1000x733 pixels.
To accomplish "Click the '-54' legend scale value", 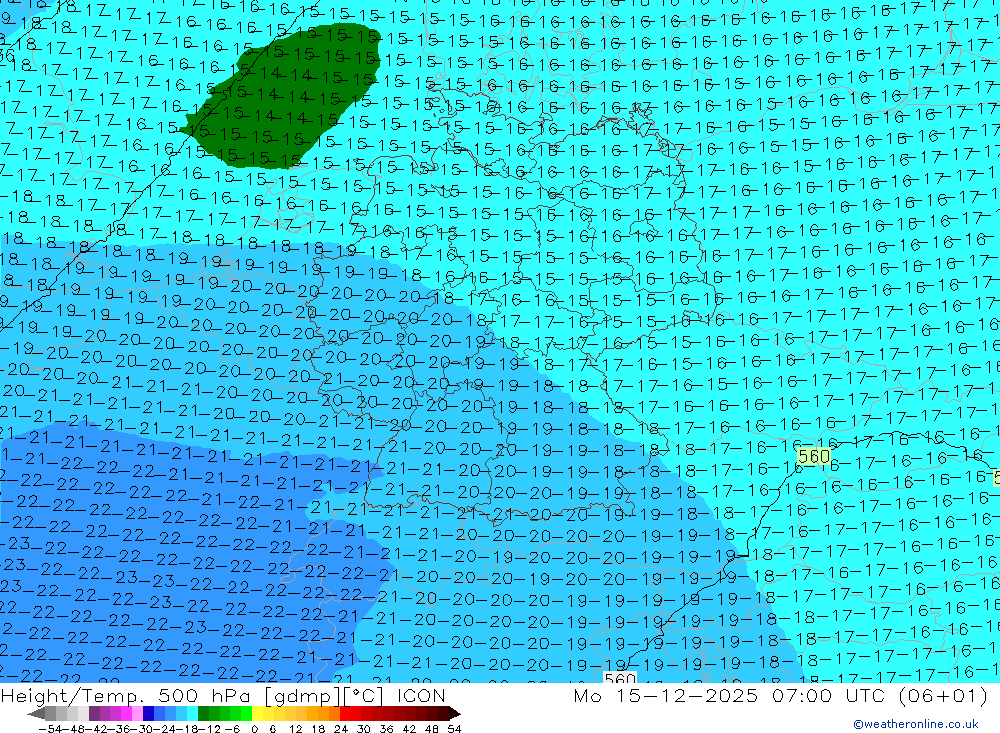I will (x=50, y=729).
